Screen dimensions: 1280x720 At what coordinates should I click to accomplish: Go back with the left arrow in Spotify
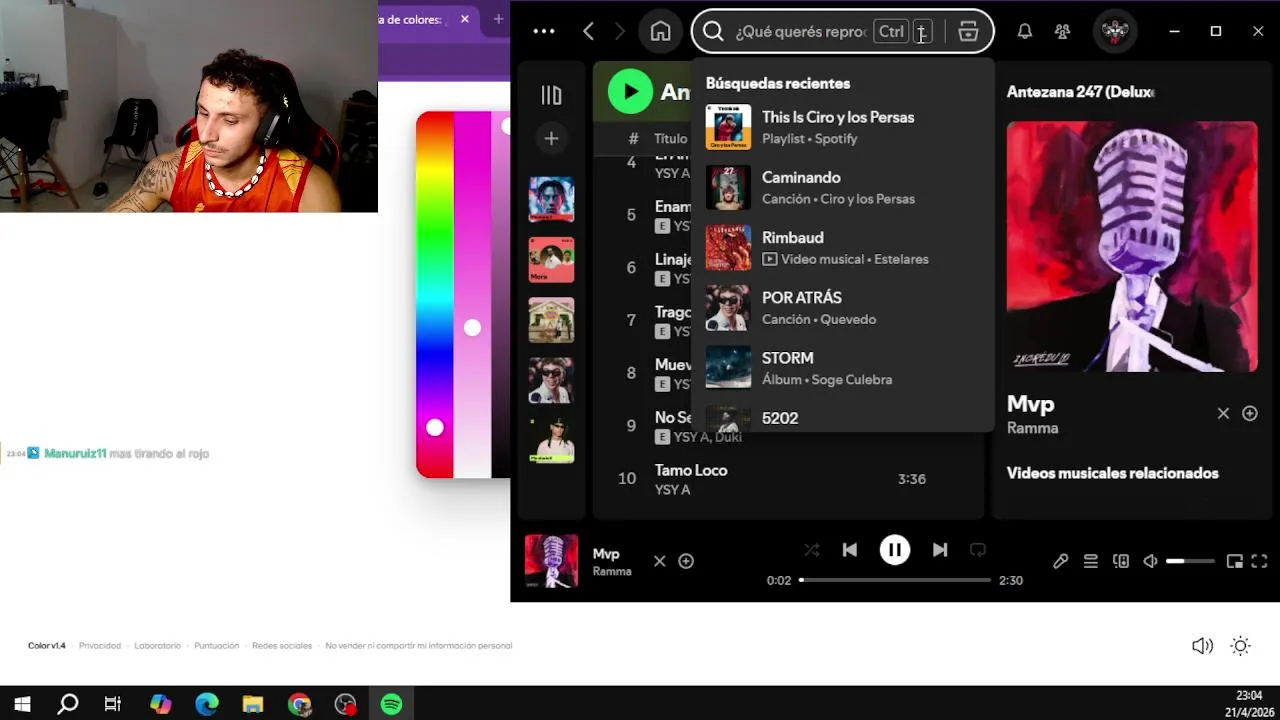point(588,31)
